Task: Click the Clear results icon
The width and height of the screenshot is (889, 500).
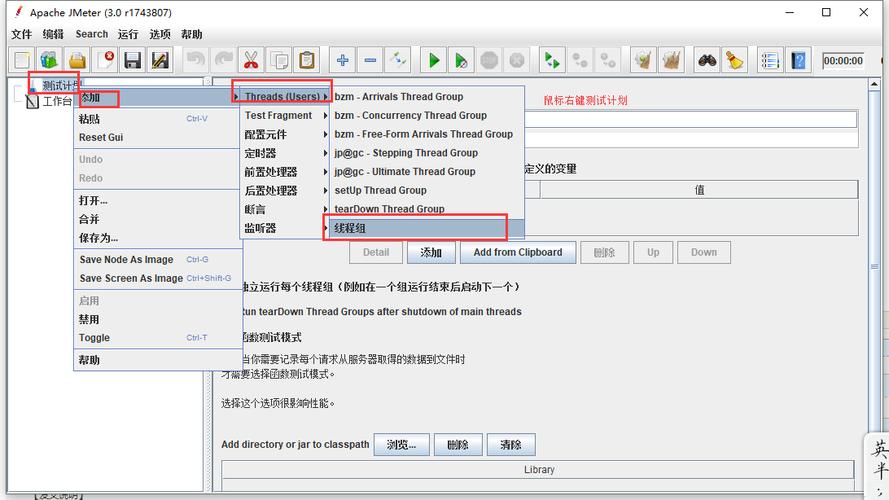Action: coord(643,60)
